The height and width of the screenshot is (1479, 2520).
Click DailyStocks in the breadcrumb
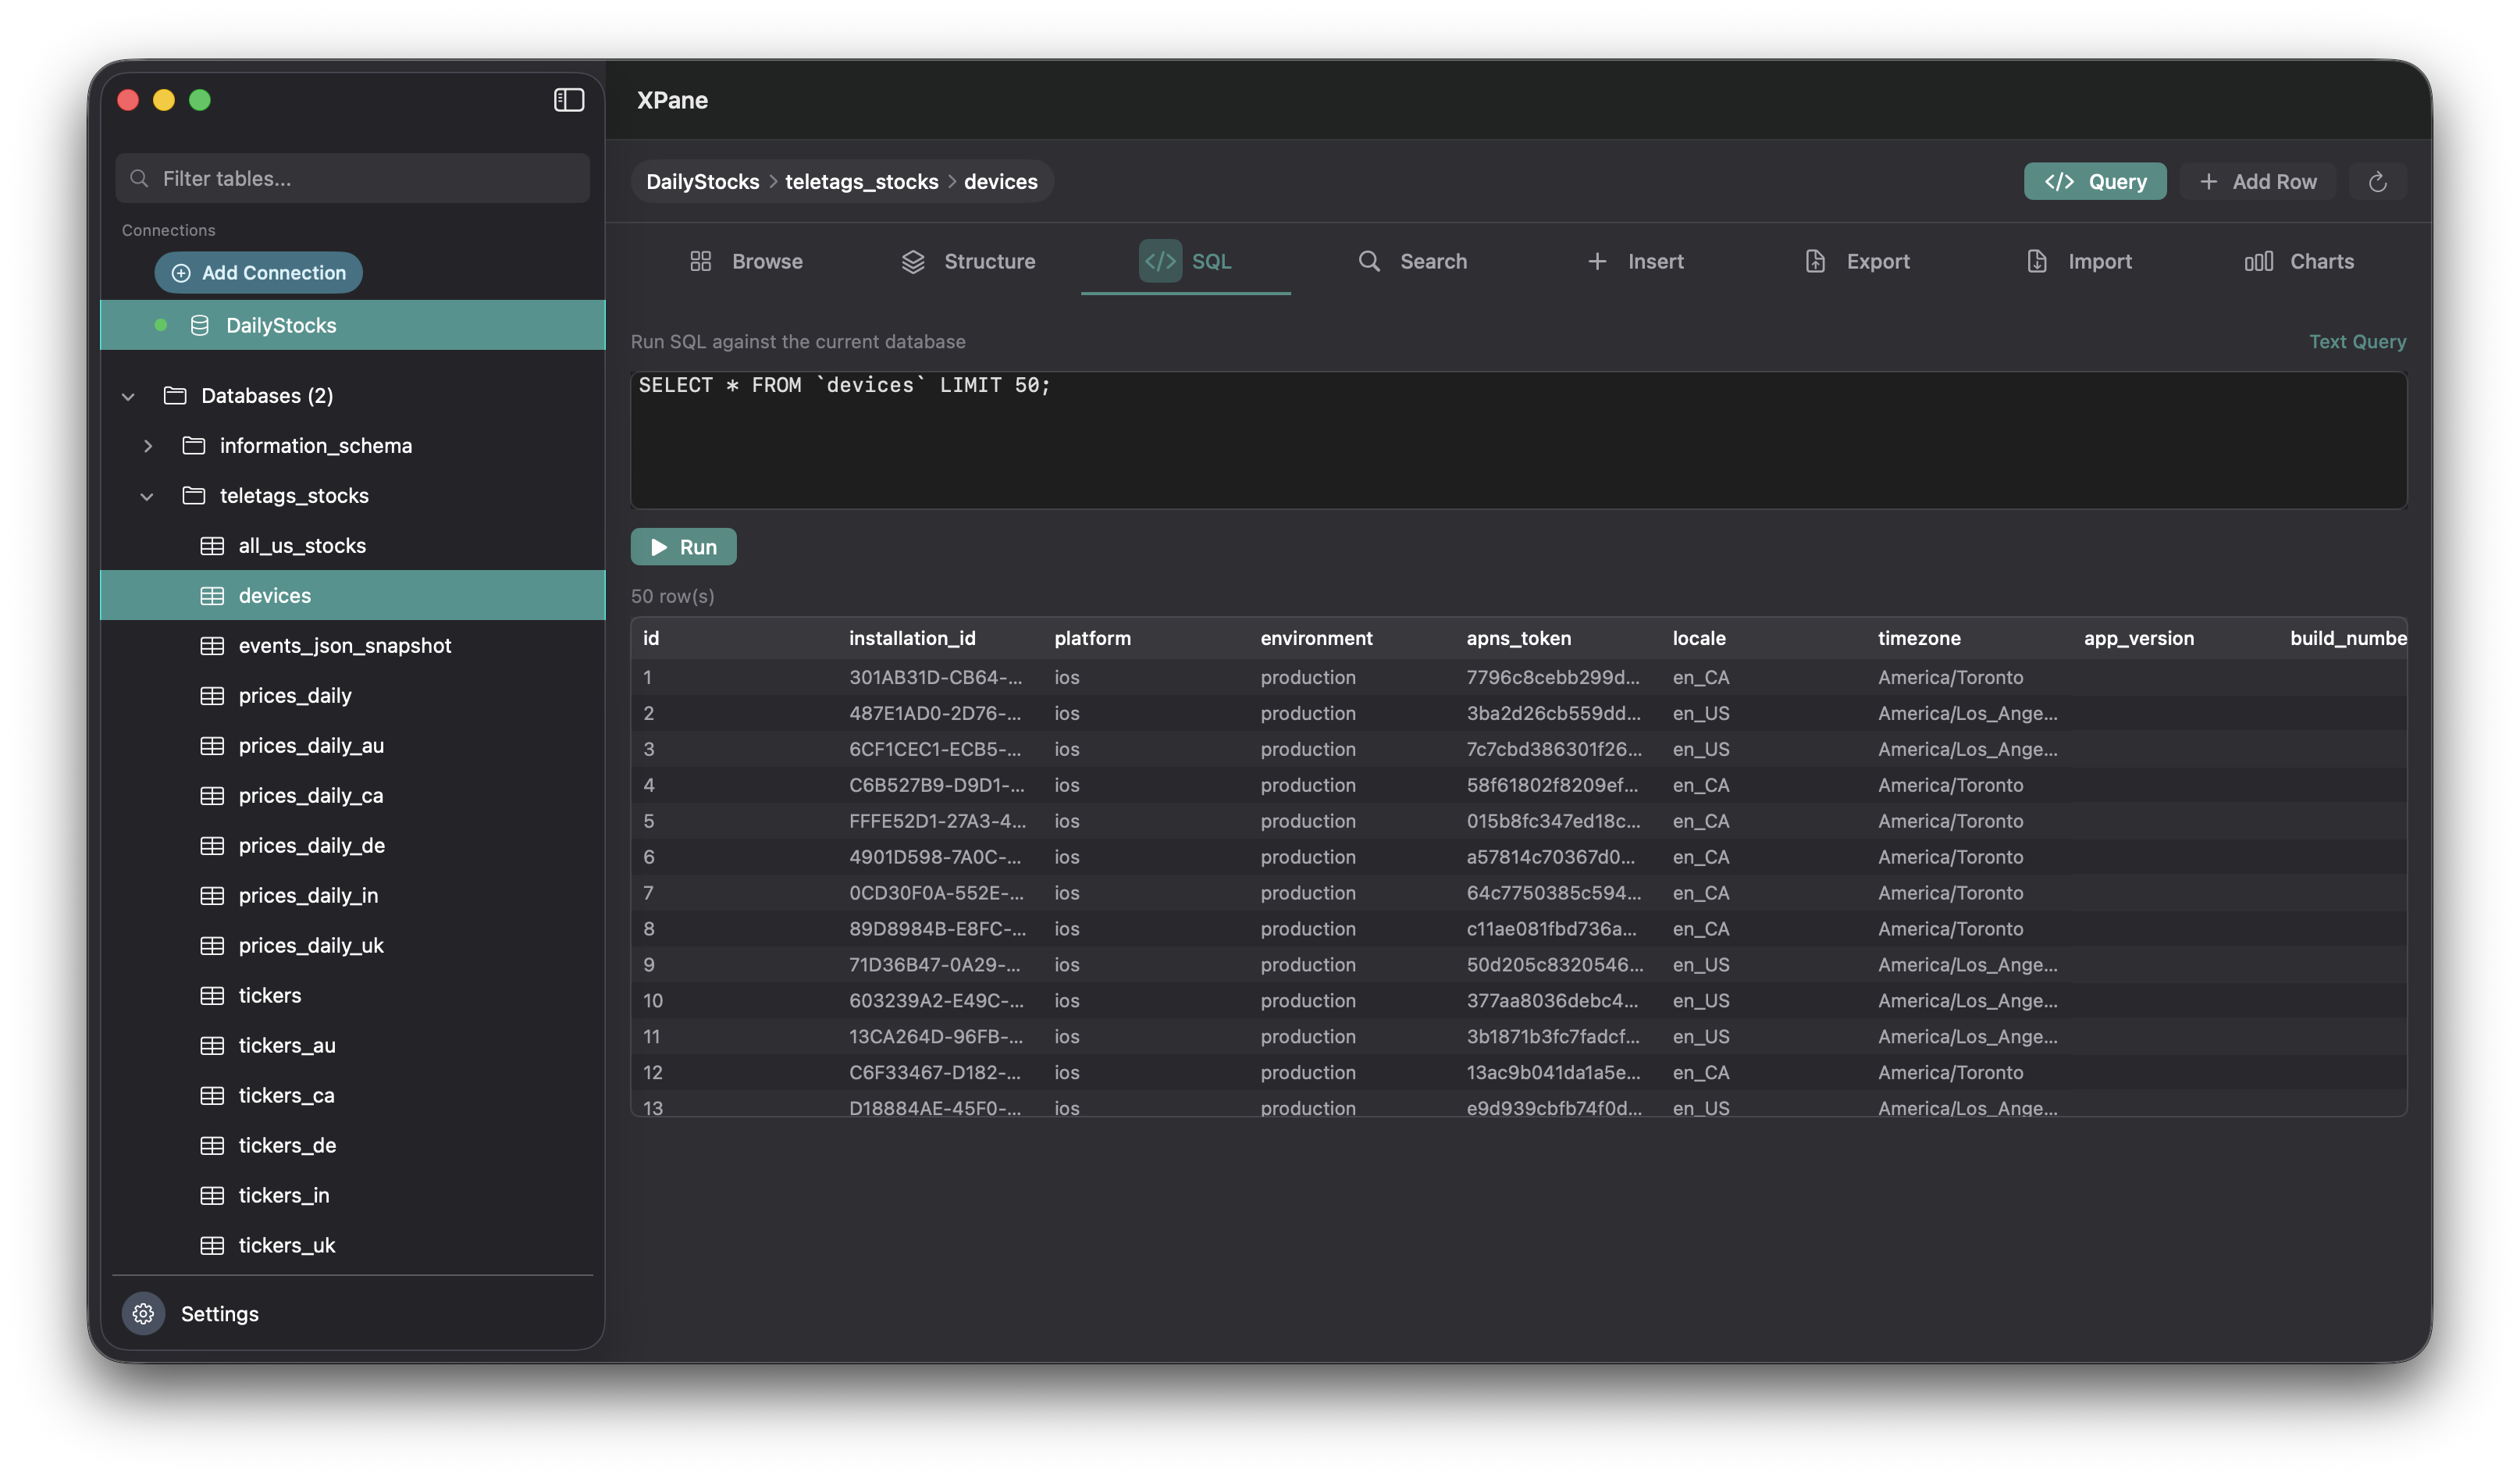[702, 182]
